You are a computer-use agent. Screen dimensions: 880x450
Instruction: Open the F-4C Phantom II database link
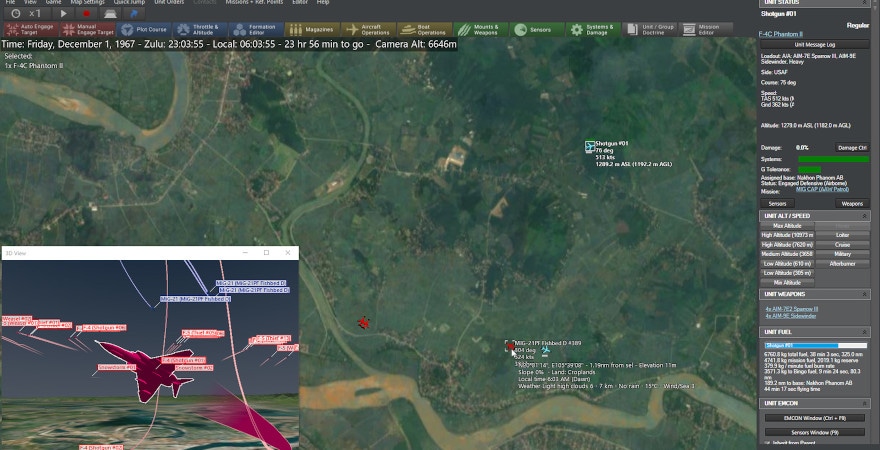coord(781,34)
